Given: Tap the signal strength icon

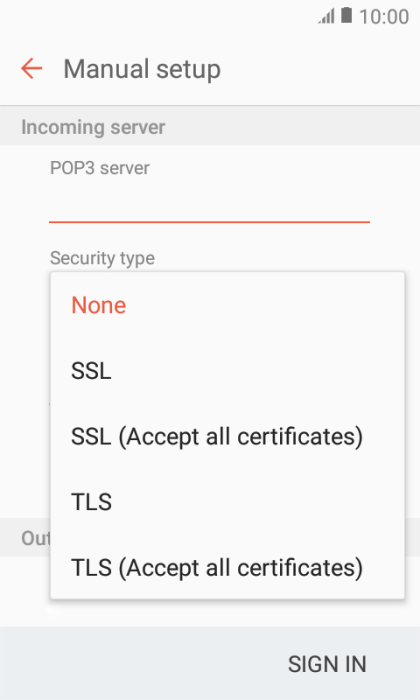Looking at the screenshot, I should coord(326,17).
